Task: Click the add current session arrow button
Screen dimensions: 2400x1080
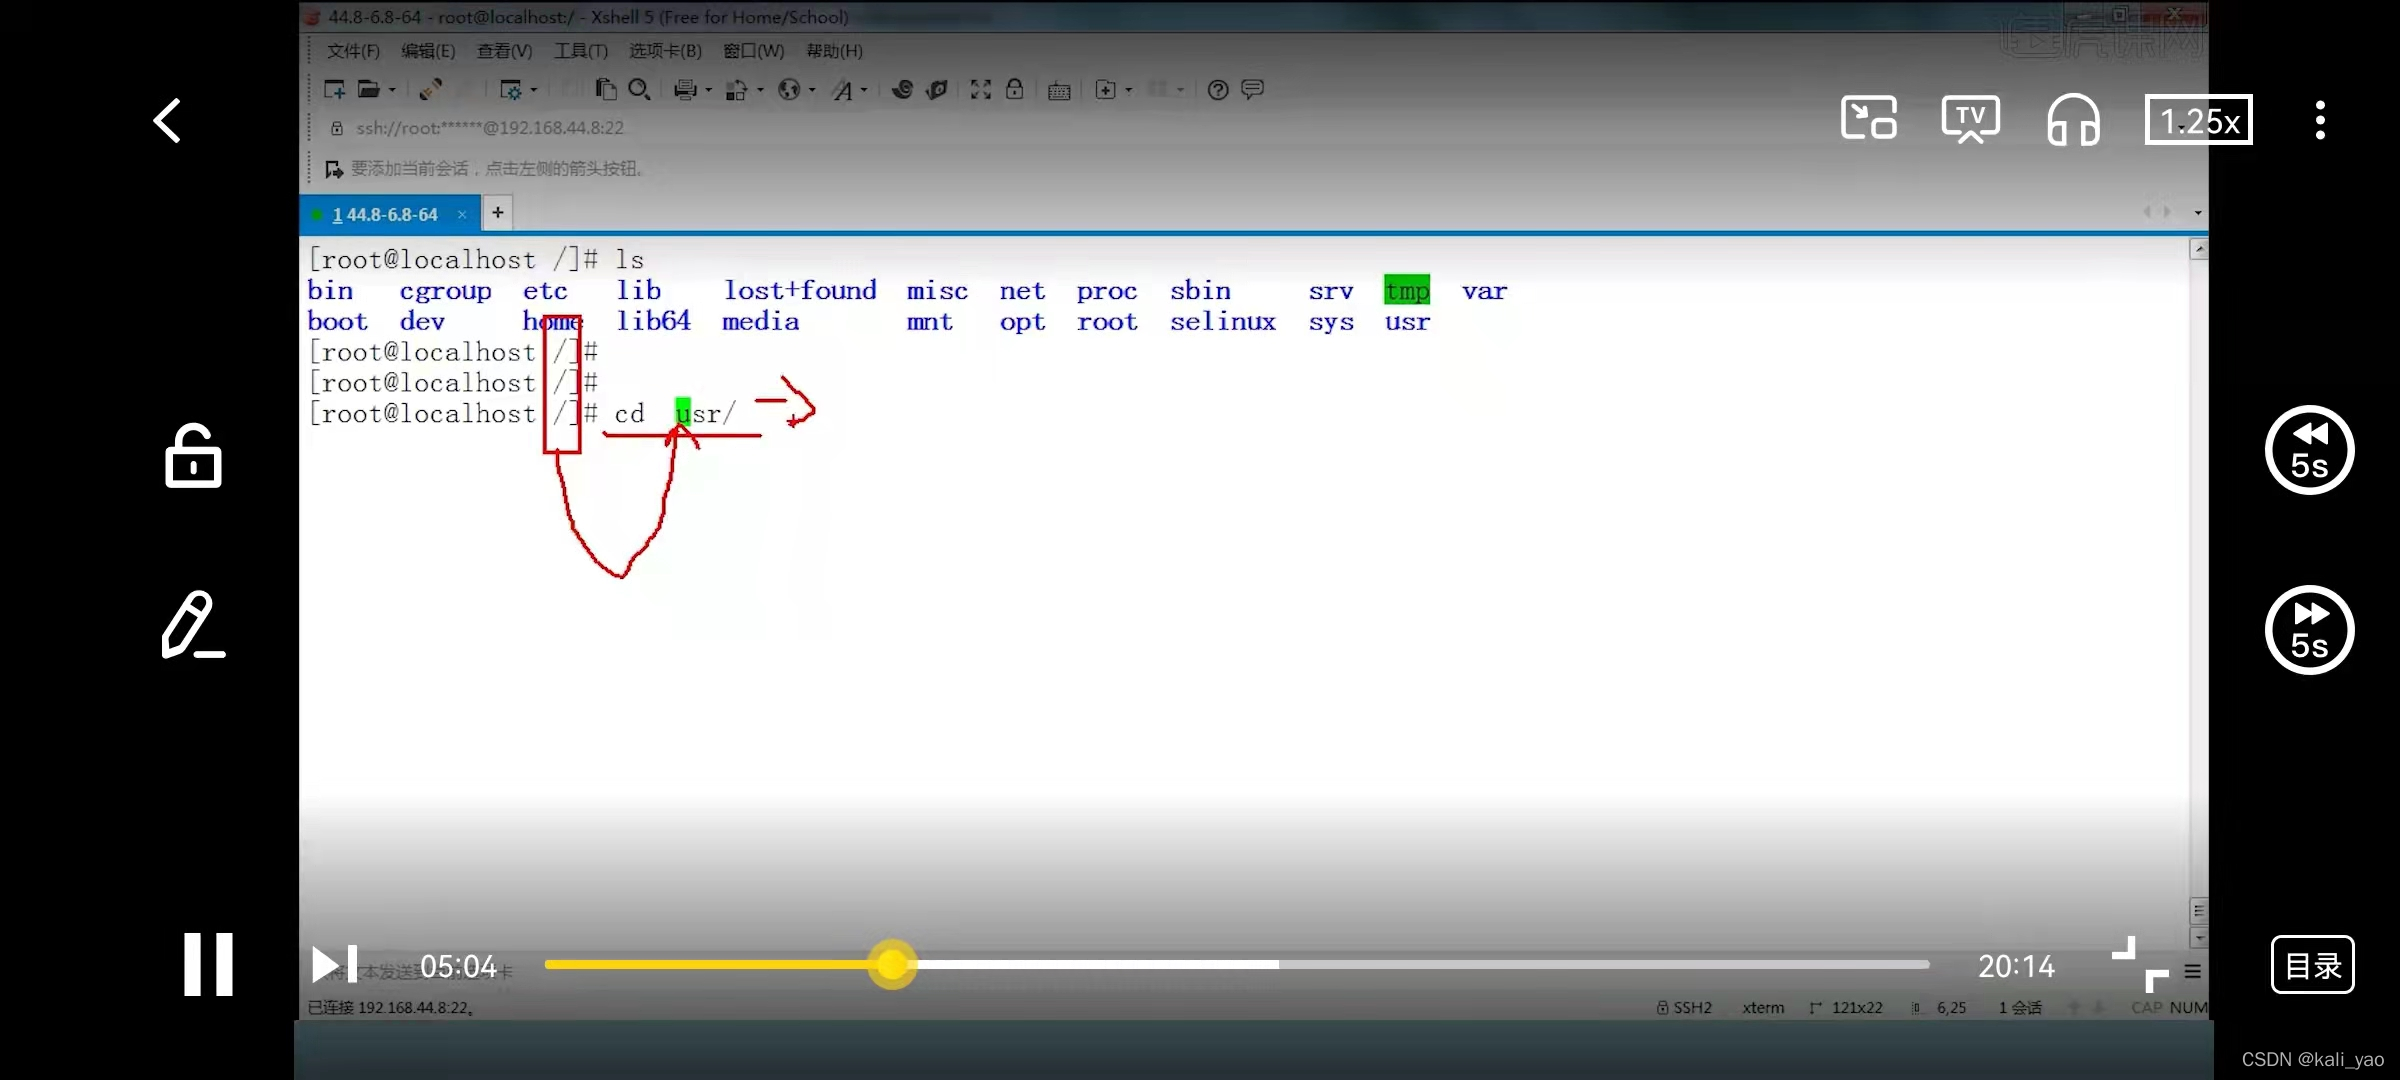Action: (334, 169)
